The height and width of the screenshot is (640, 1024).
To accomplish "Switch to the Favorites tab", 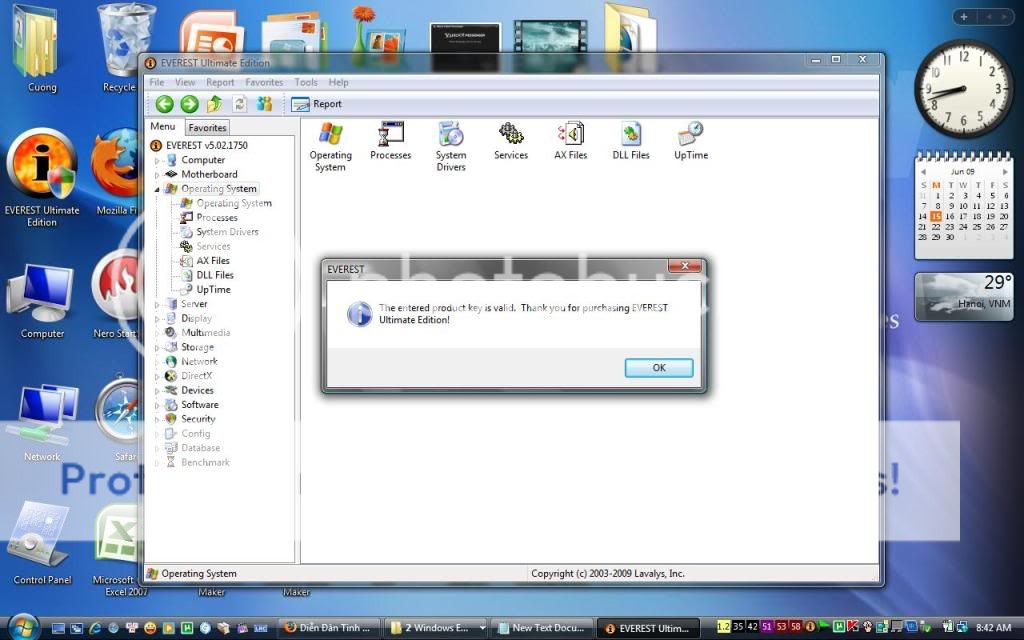I will click(x=207, y=127).
